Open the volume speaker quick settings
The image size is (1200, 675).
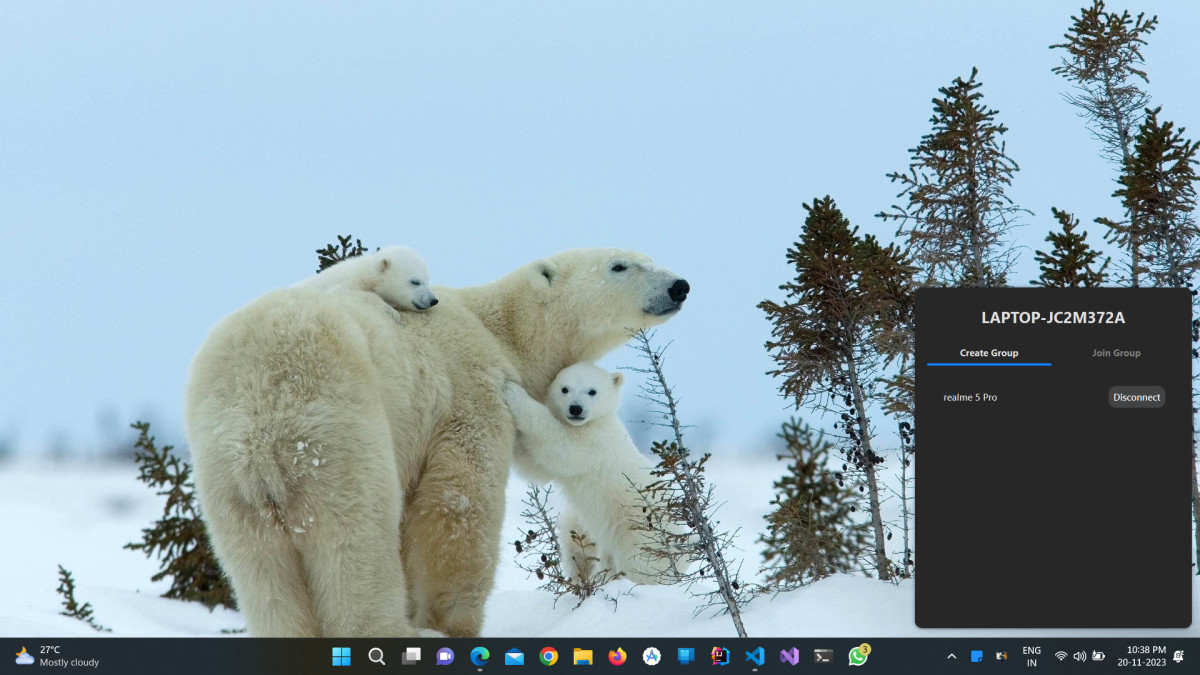click(x=1079, y=656)
